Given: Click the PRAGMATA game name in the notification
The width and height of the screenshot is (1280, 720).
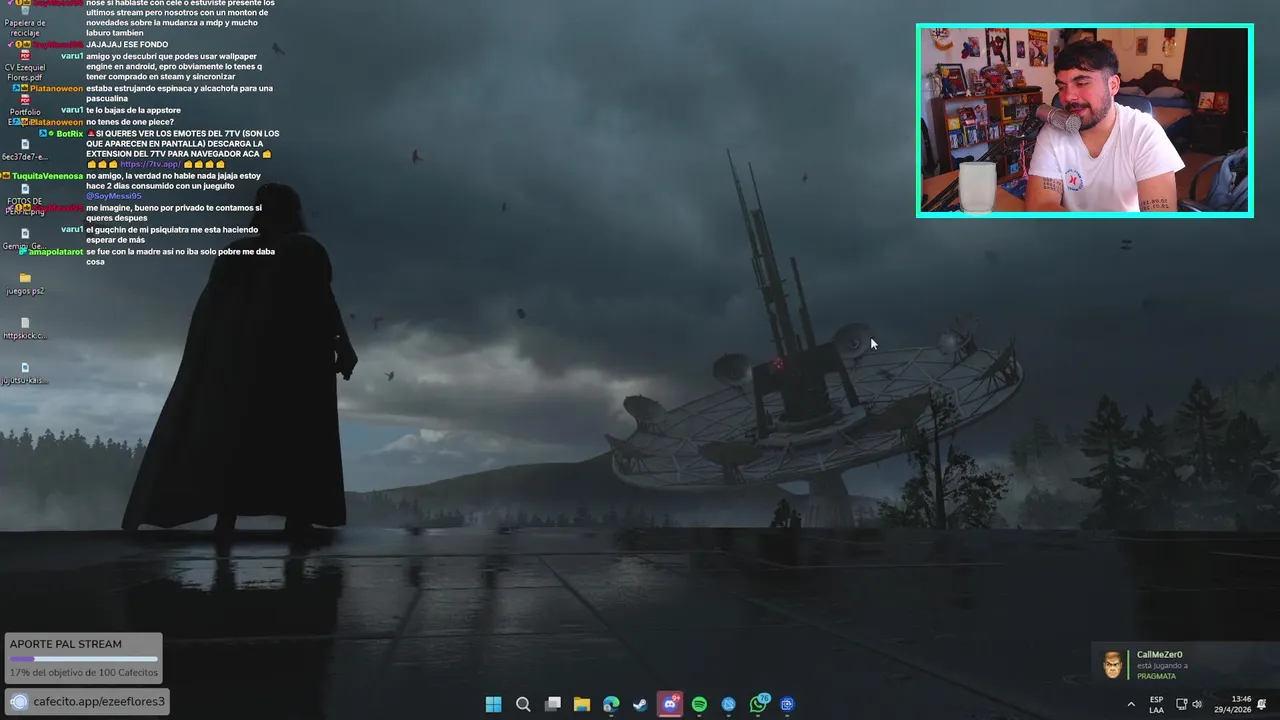Looking at the screenshot, I should pos(1157,677).
